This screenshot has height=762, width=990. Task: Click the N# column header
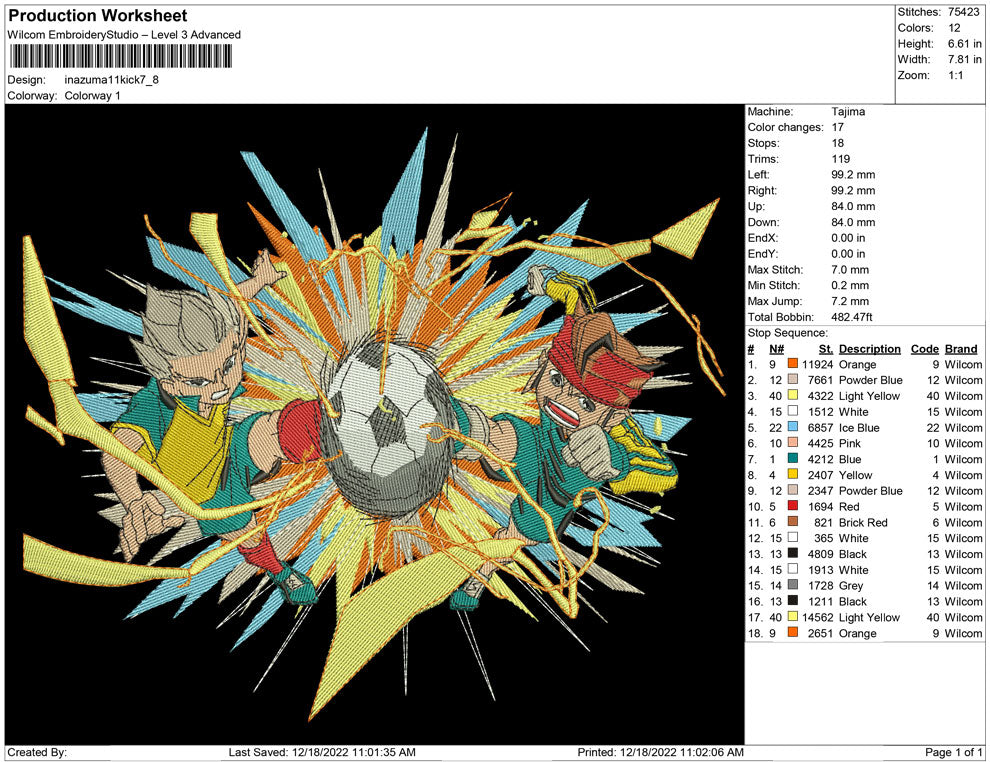tap(776, 349)
